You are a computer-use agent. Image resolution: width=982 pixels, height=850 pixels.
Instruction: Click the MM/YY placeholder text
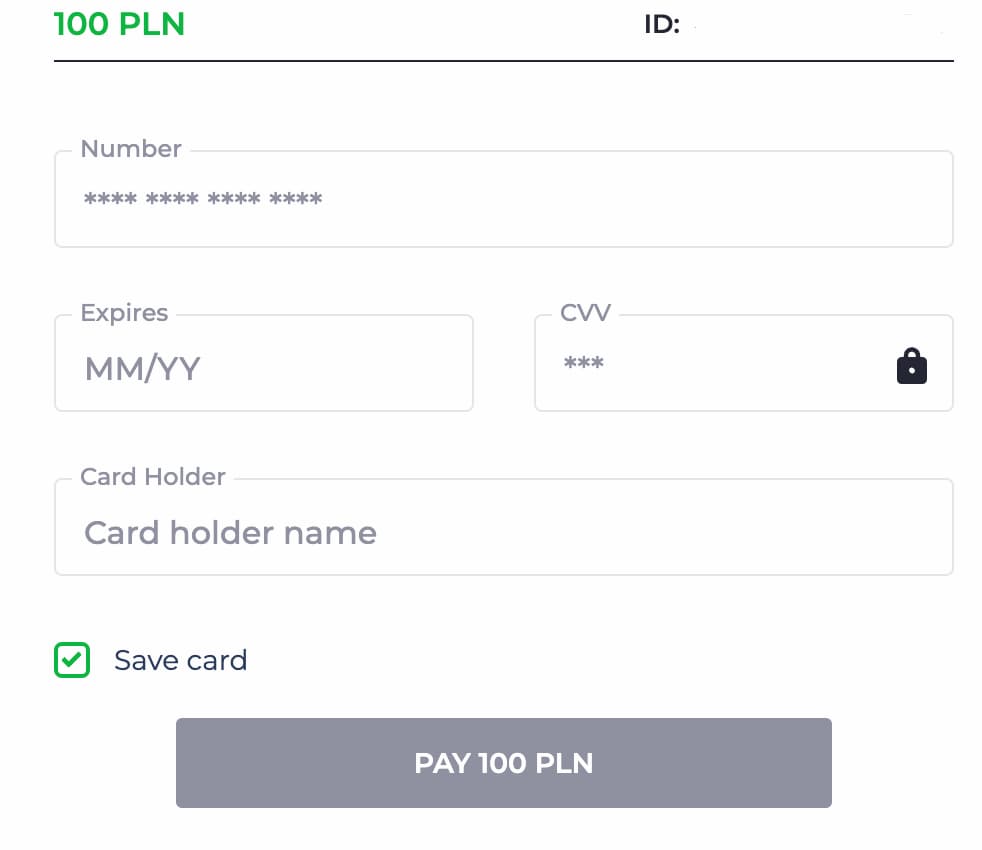point(142,368)
